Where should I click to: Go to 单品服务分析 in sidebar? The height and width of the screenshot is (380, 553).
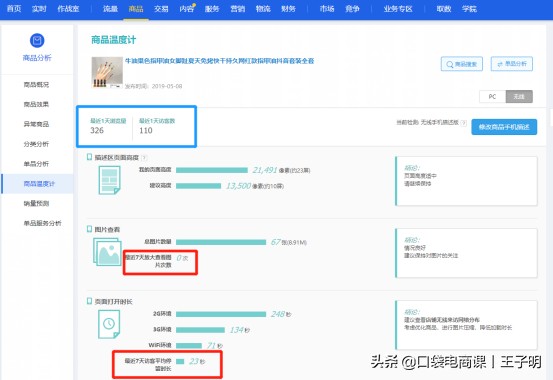click(x=42, y=223)
